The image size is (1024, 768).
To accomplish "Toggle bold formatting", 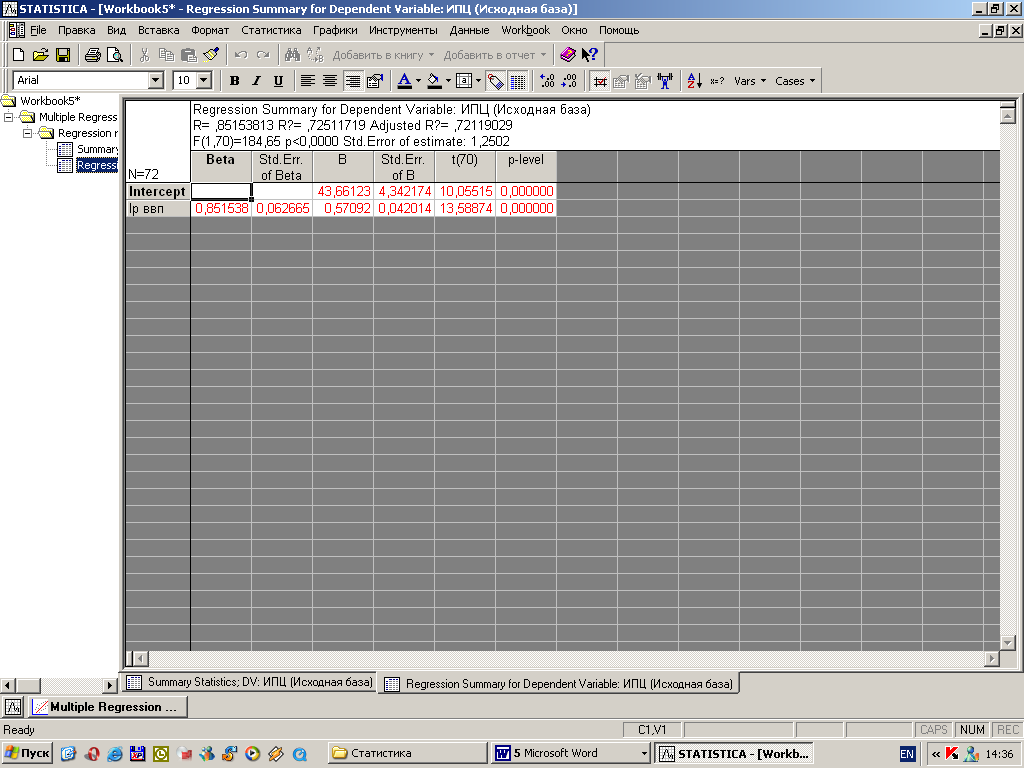I will click(235, 81).
